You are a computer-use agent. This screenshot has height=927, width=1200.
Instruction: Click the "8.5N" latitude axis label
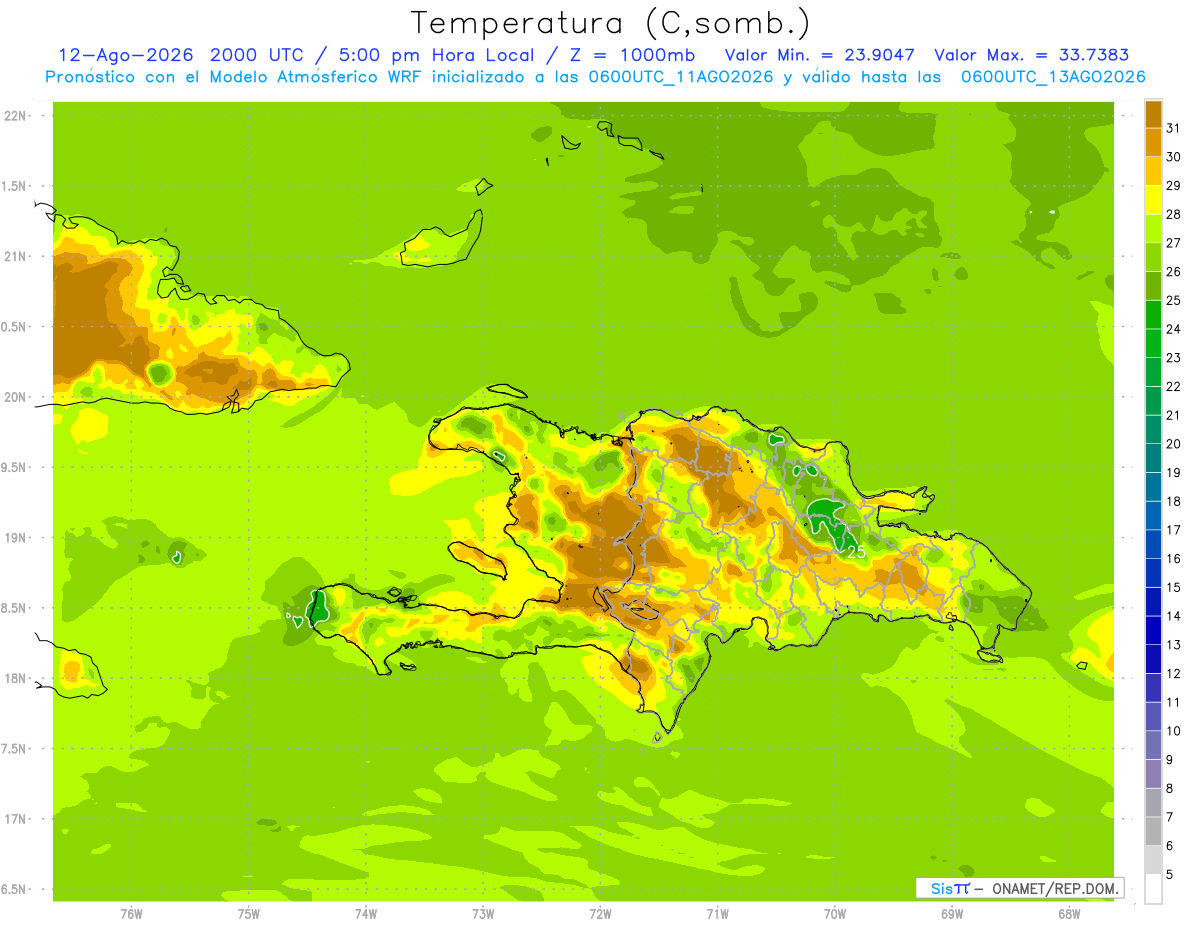coord(14,608)
